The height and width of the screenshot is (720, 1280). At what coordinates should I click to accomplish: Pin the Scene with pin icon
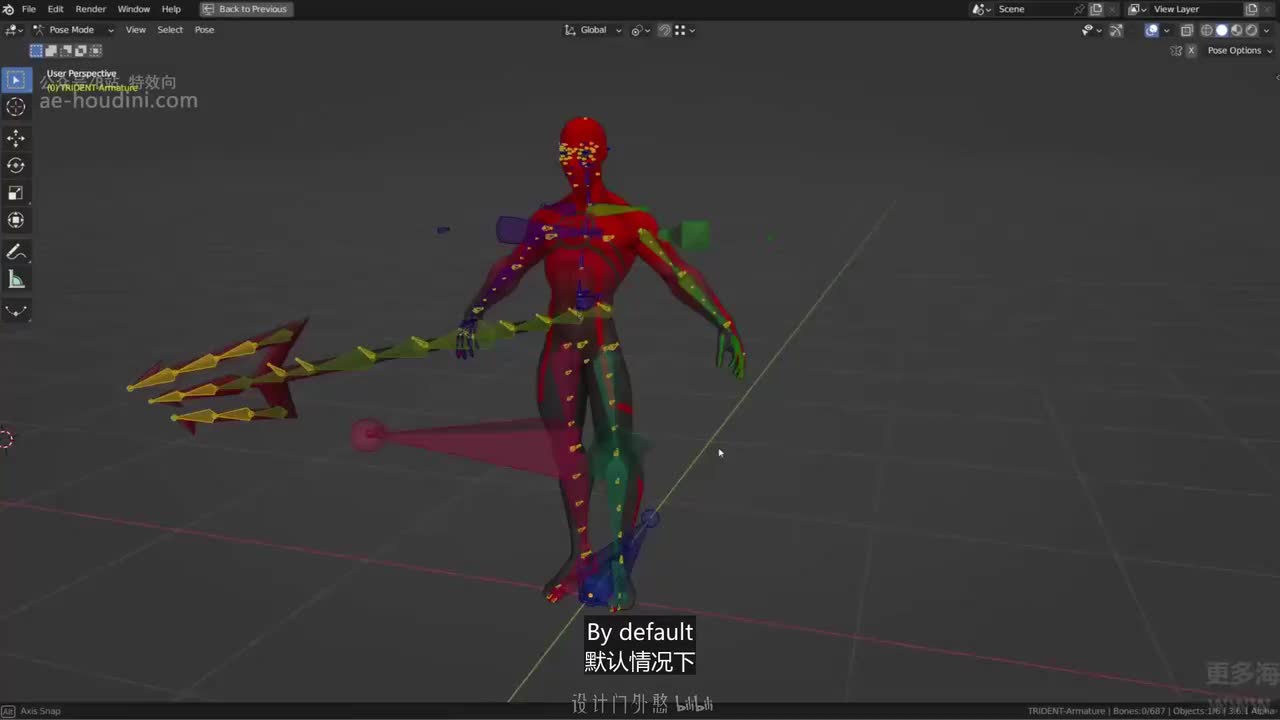click(1079, 9)
